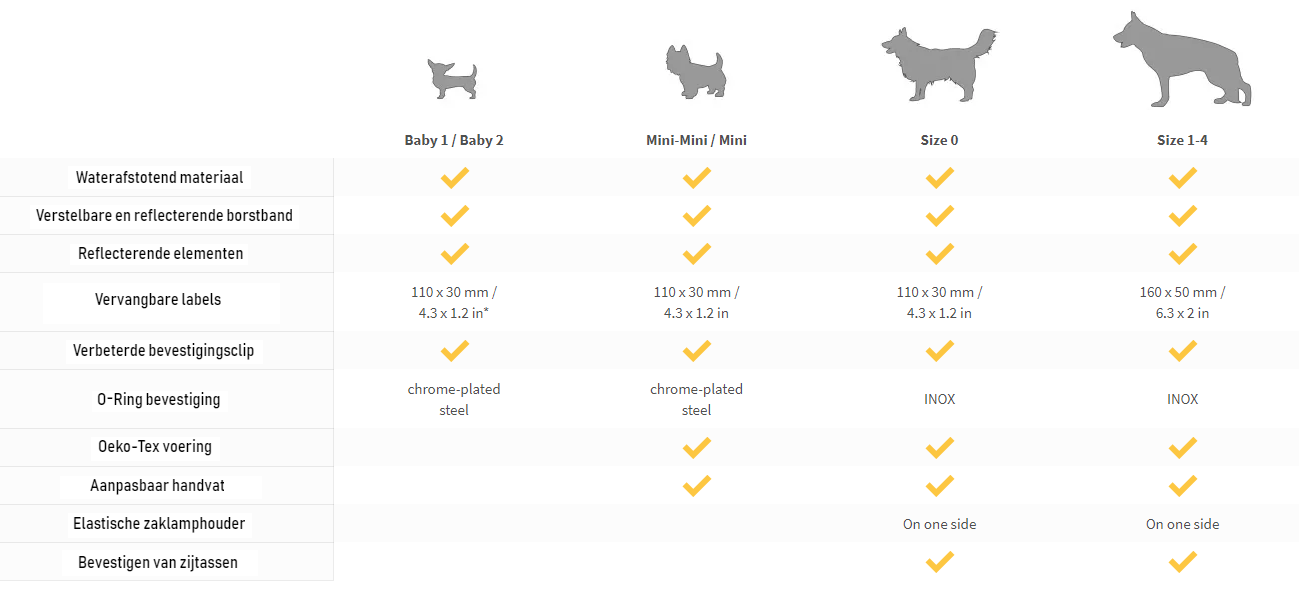
Task: Select the Mini-Mini / Mini column header
Action: pyautogui.click(x=696, y=140)
